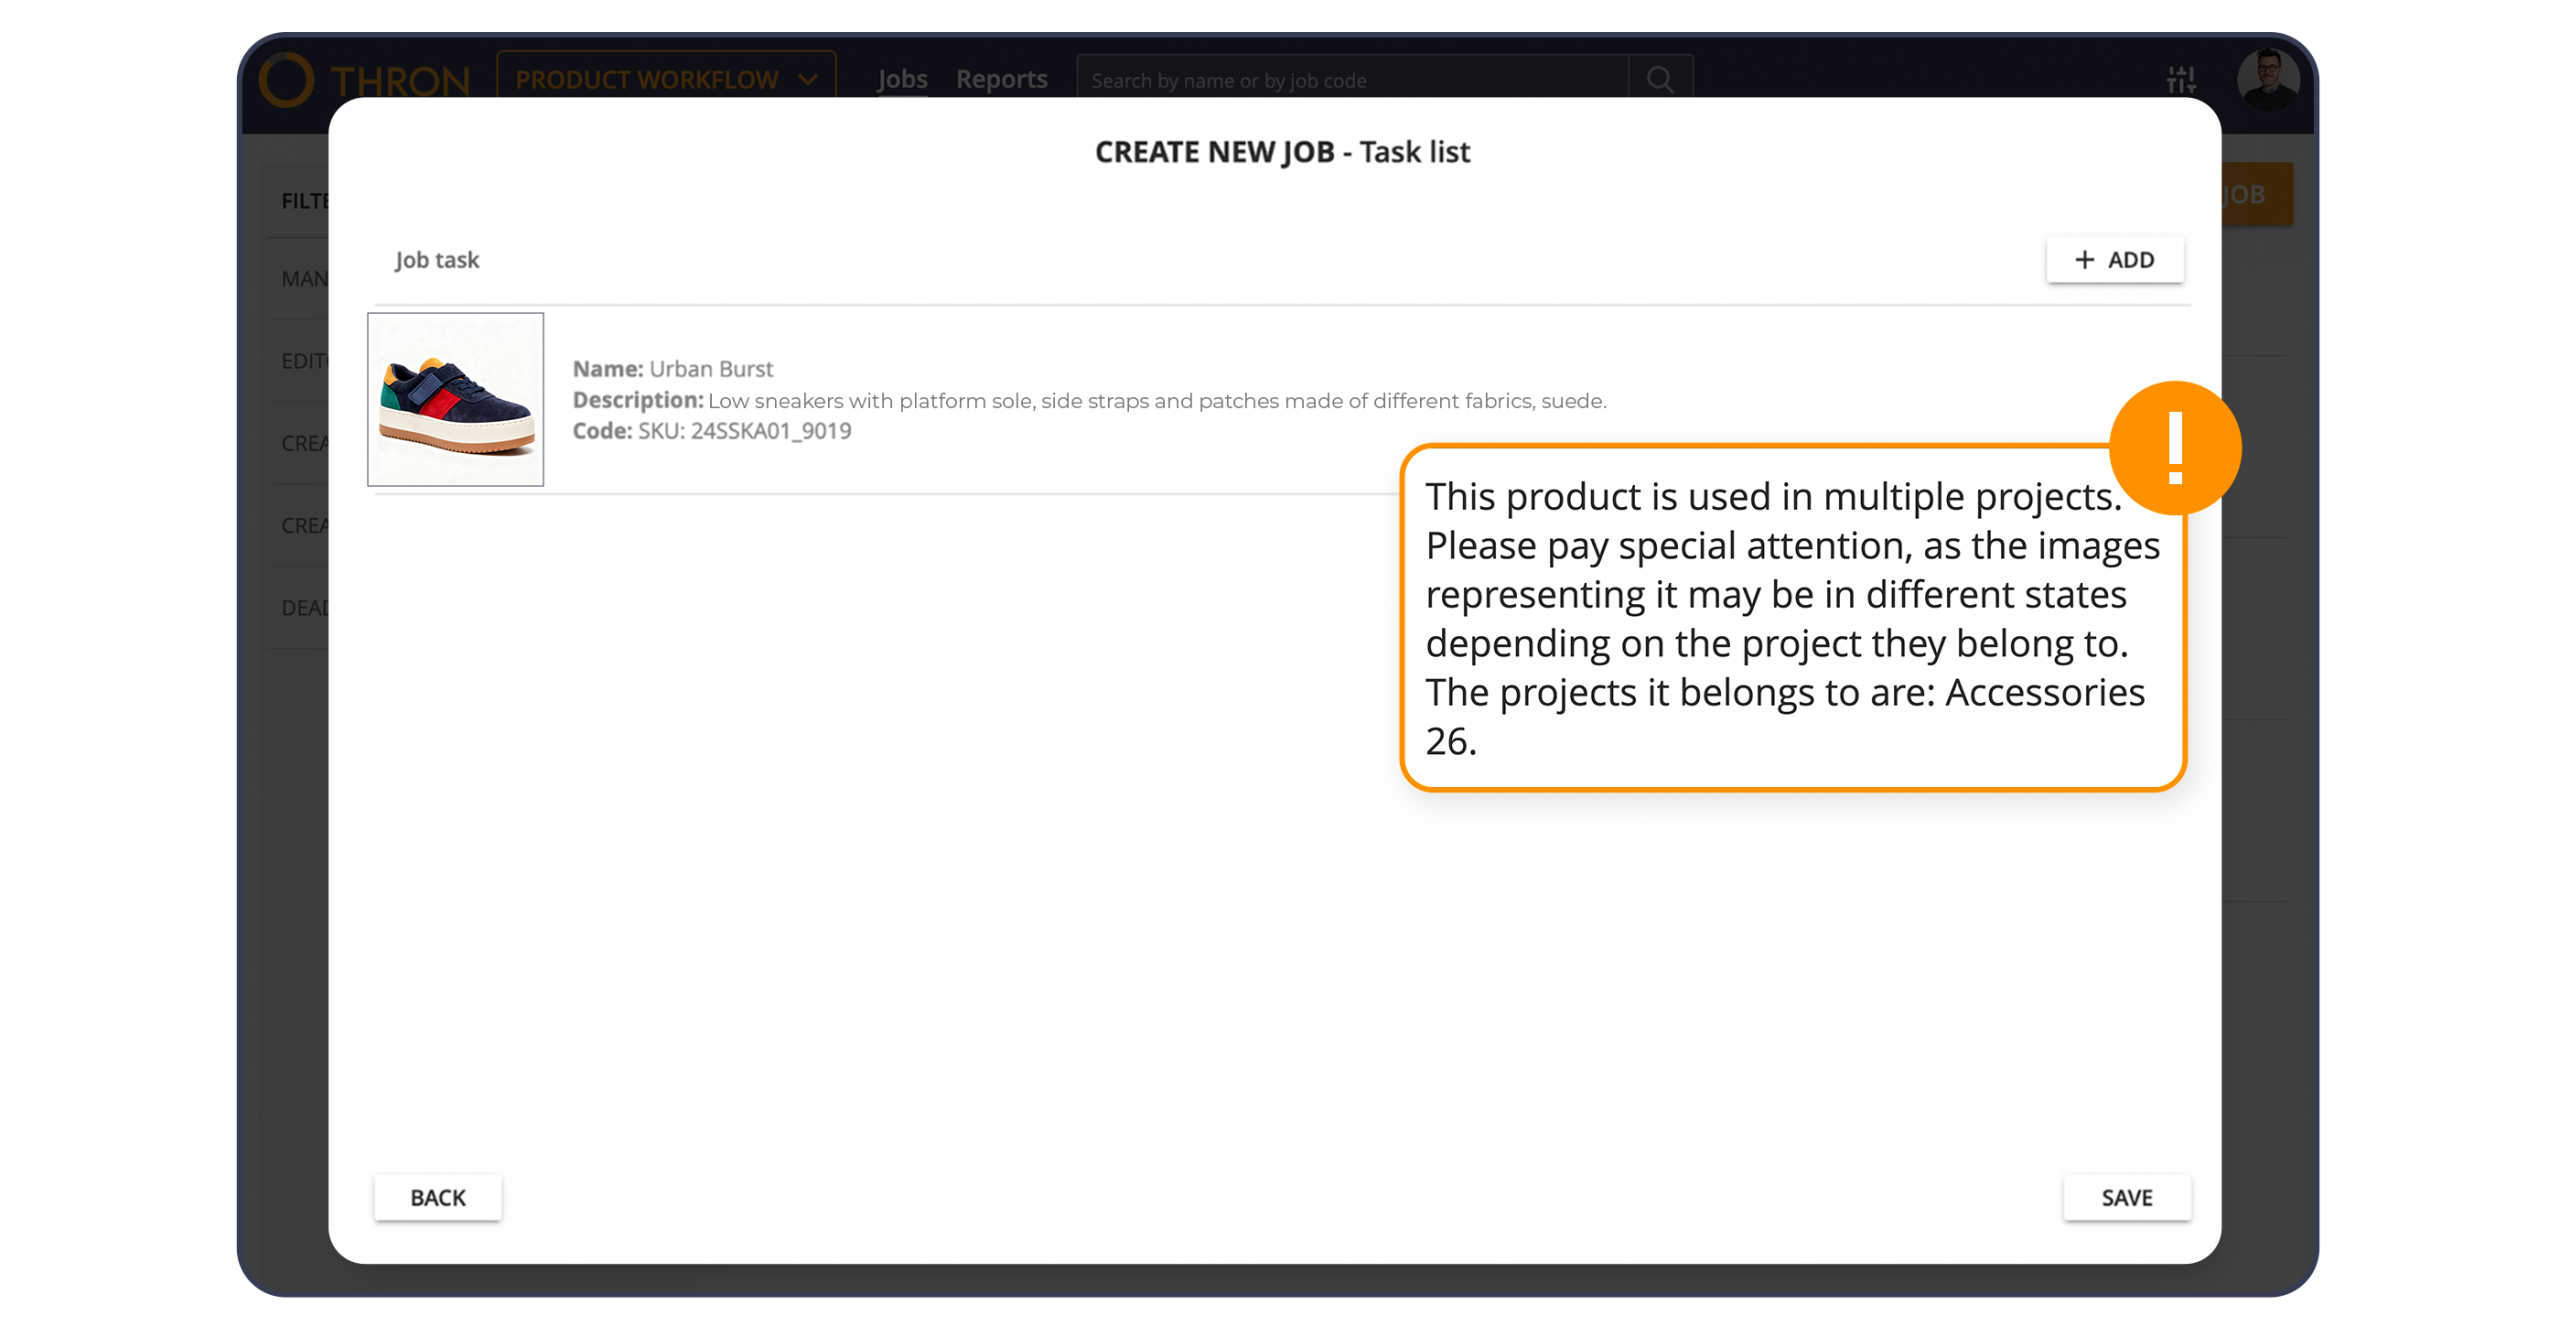Screen dimensions: 2560x1327
Task: Click the orange exclamation warning badge
Action: click(2176, 448)
